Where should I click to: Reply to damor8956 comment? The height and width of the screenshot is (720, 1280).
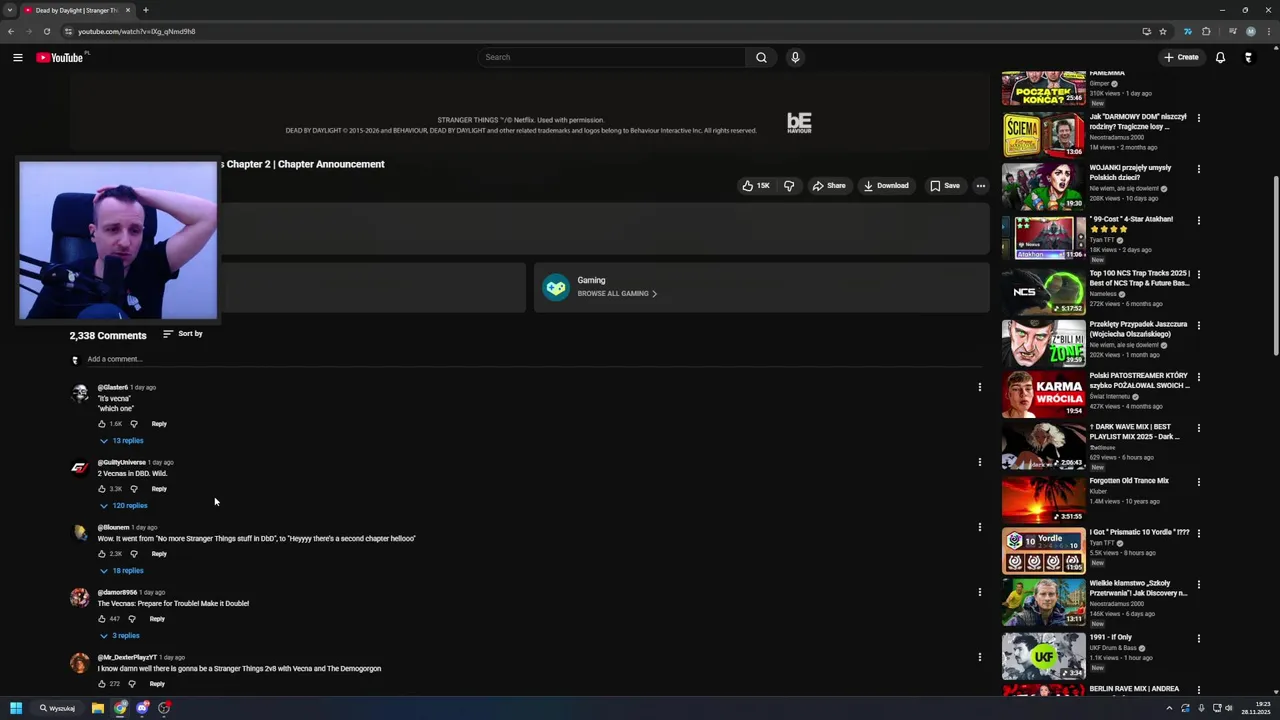click(x=157, y=619)
